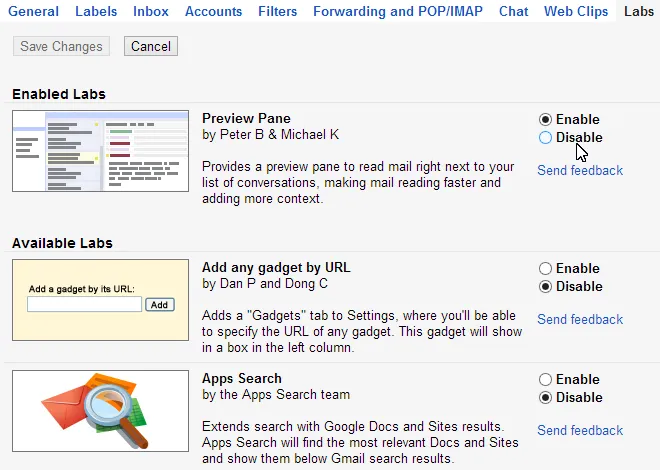Click the Apps Search magnifier thumbnail
660x470 pixels.
pos(101,410)
